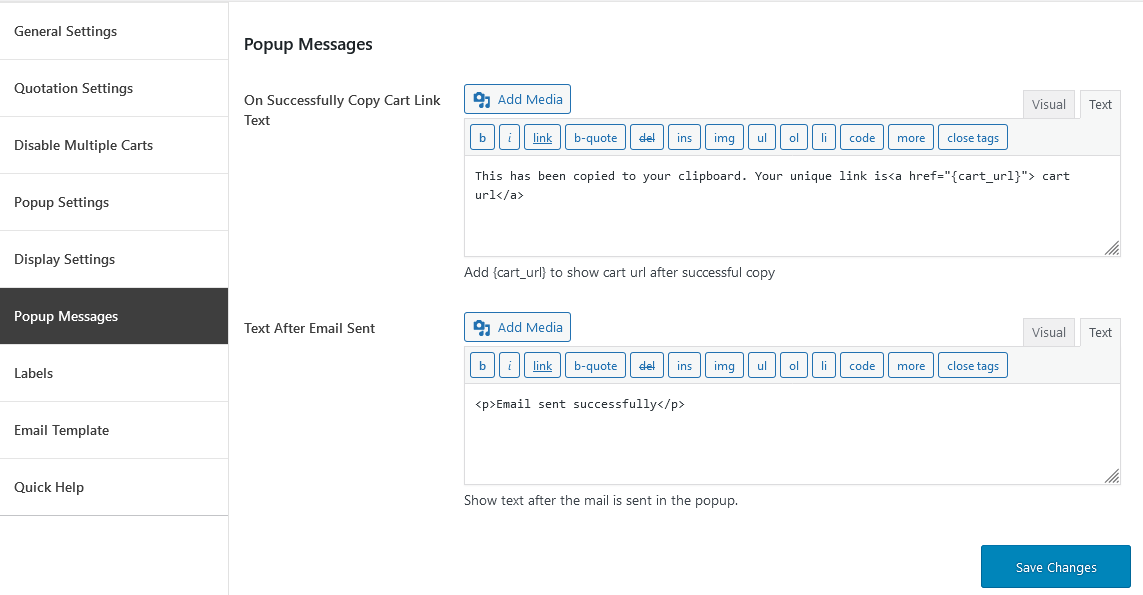This screenshot has width=1143, height=595.
Task: Click Add Media for Text After Email Sent
Action: pyautogui.click(x=518, y=327)
